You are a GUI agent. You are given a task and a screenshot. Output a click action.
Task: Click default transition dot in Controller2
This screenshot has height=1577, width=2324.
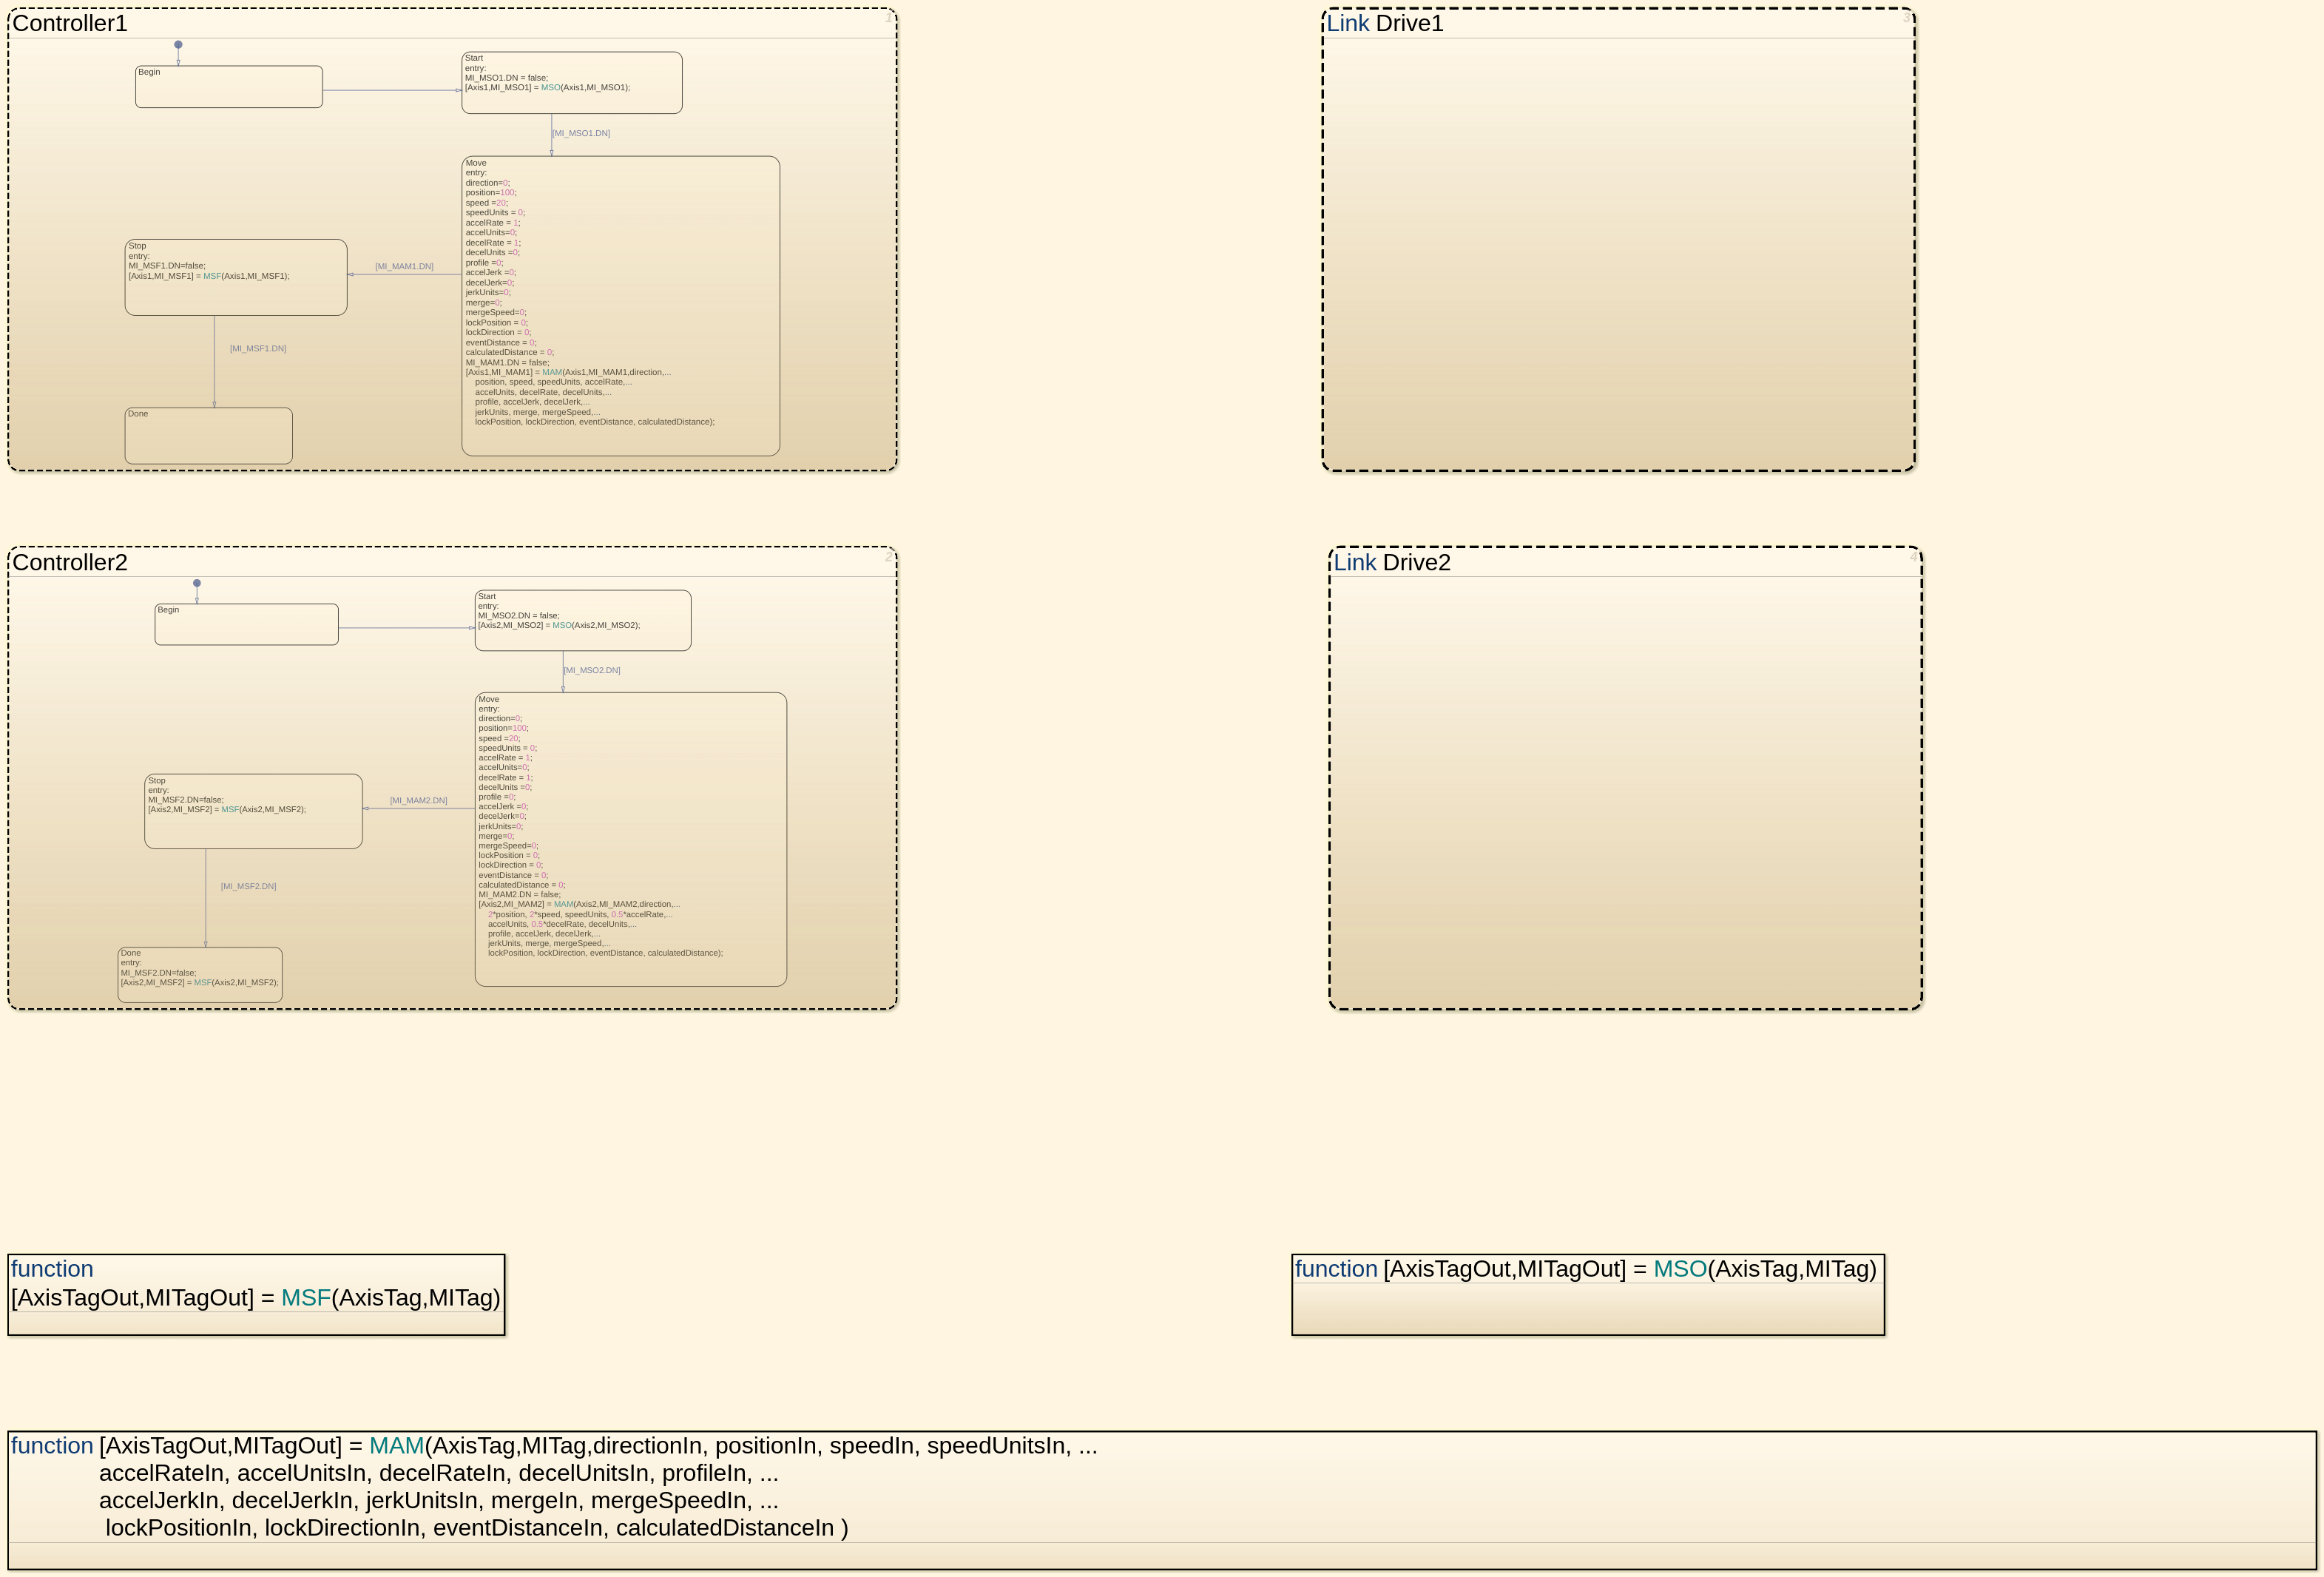pos(197,583)
